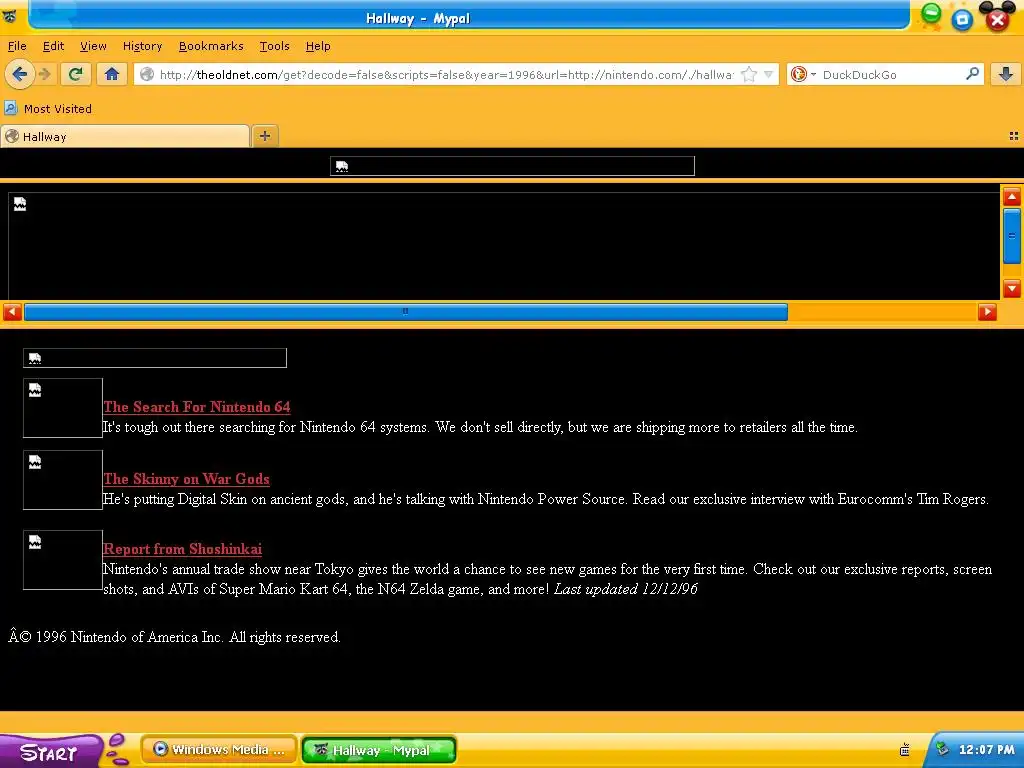This screenshot has height=768, width=1024.
Task: Open The Search For Nintendo 64 link
Action: tap(197, 407)
